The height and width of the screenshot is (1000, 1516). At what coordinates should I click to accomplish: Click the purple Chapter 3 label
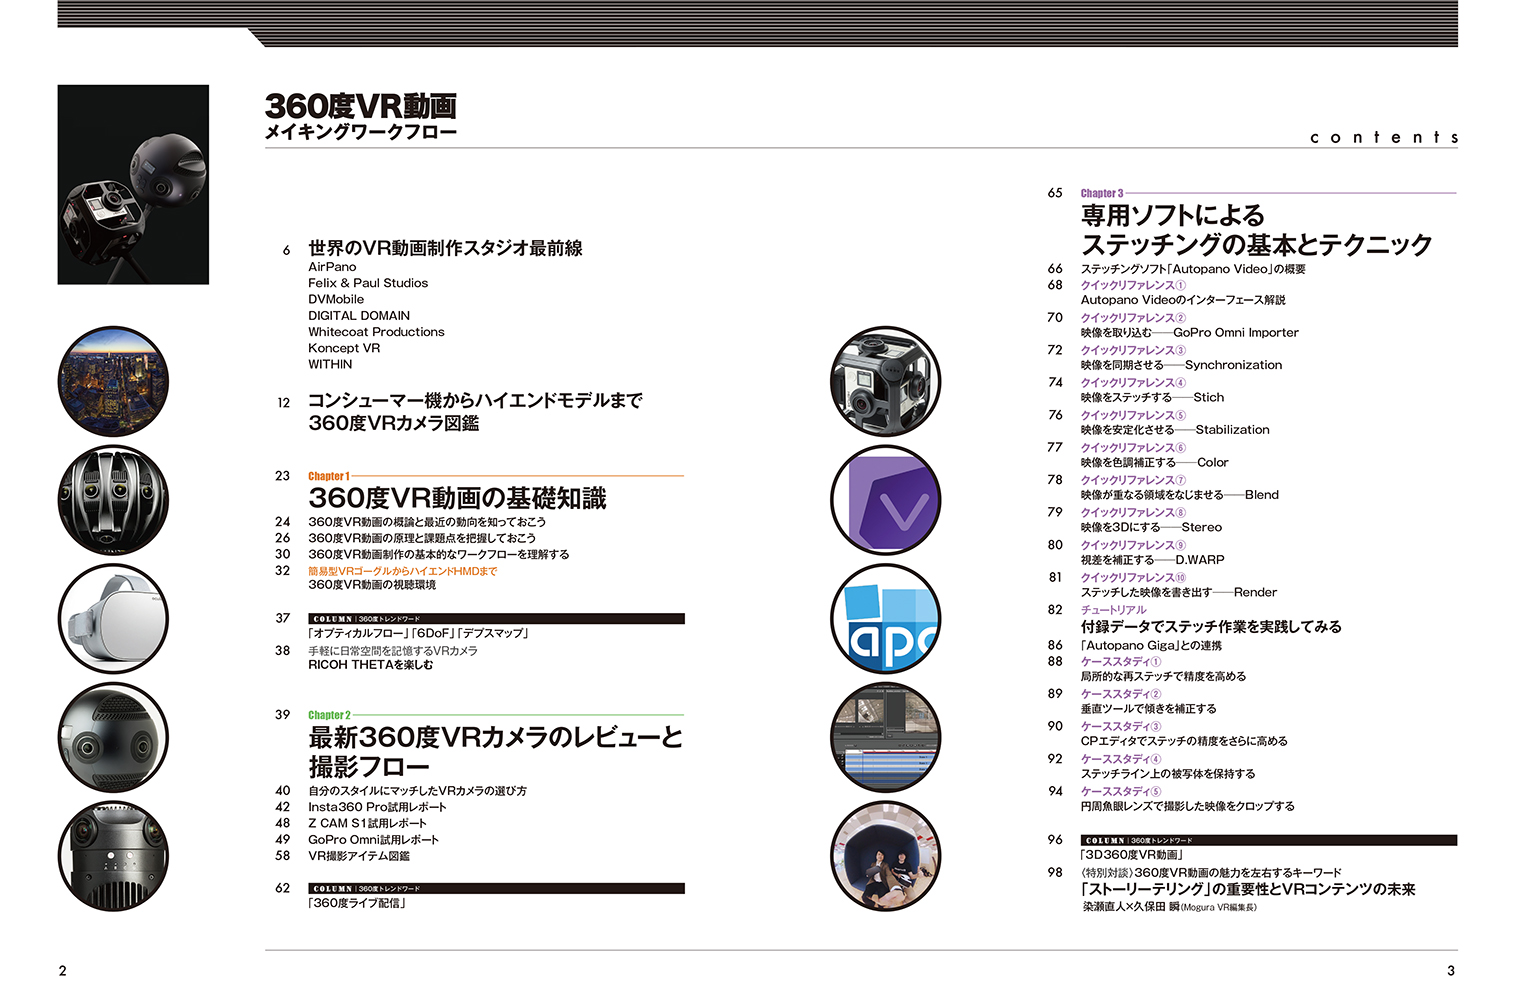pyautogui.click(x=1101, y=194)
